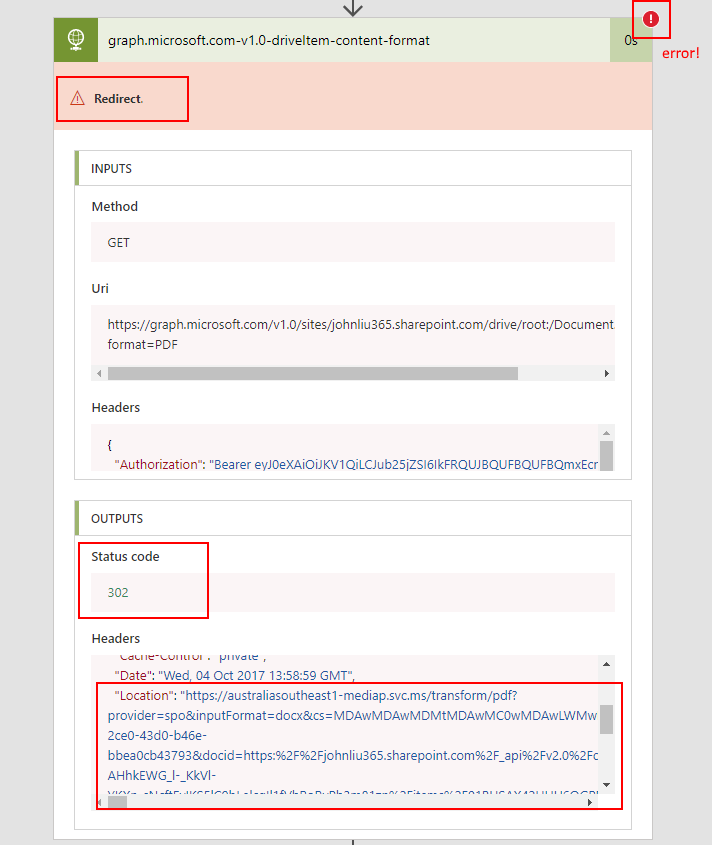The height and width of the screenshot is (845, 712).
Task: Click left arrow of output Headers horizontal scrollbar
Action: click(99, 801)
